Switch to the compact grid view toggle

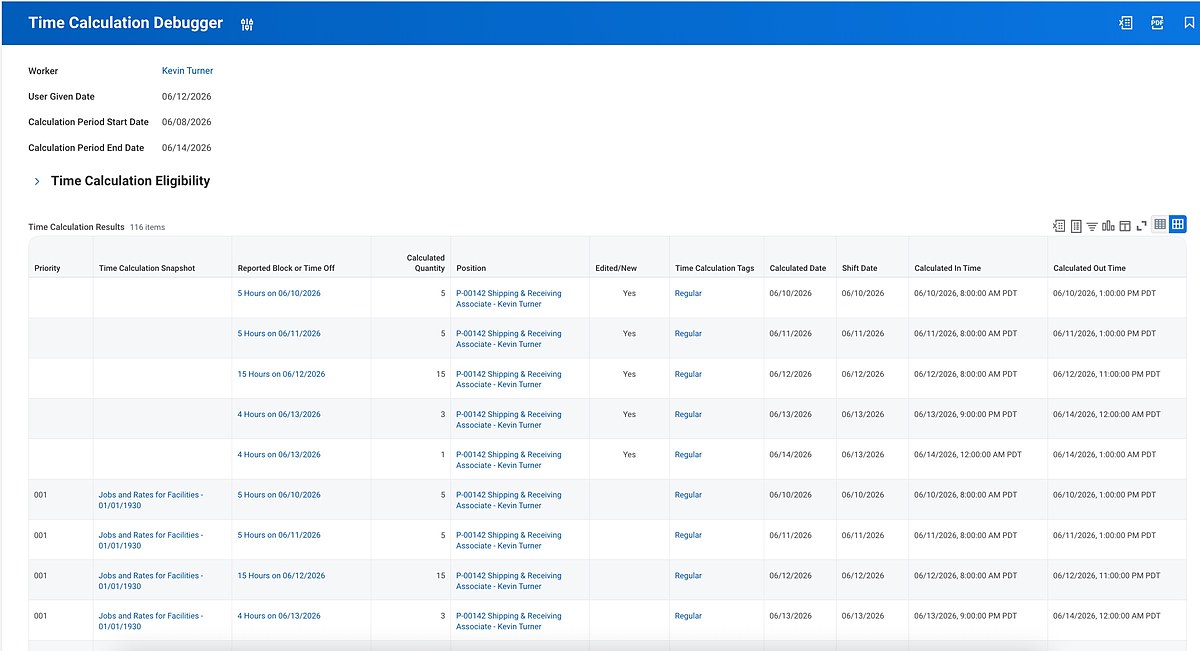pyautogui.click(x=1160, y=225)
